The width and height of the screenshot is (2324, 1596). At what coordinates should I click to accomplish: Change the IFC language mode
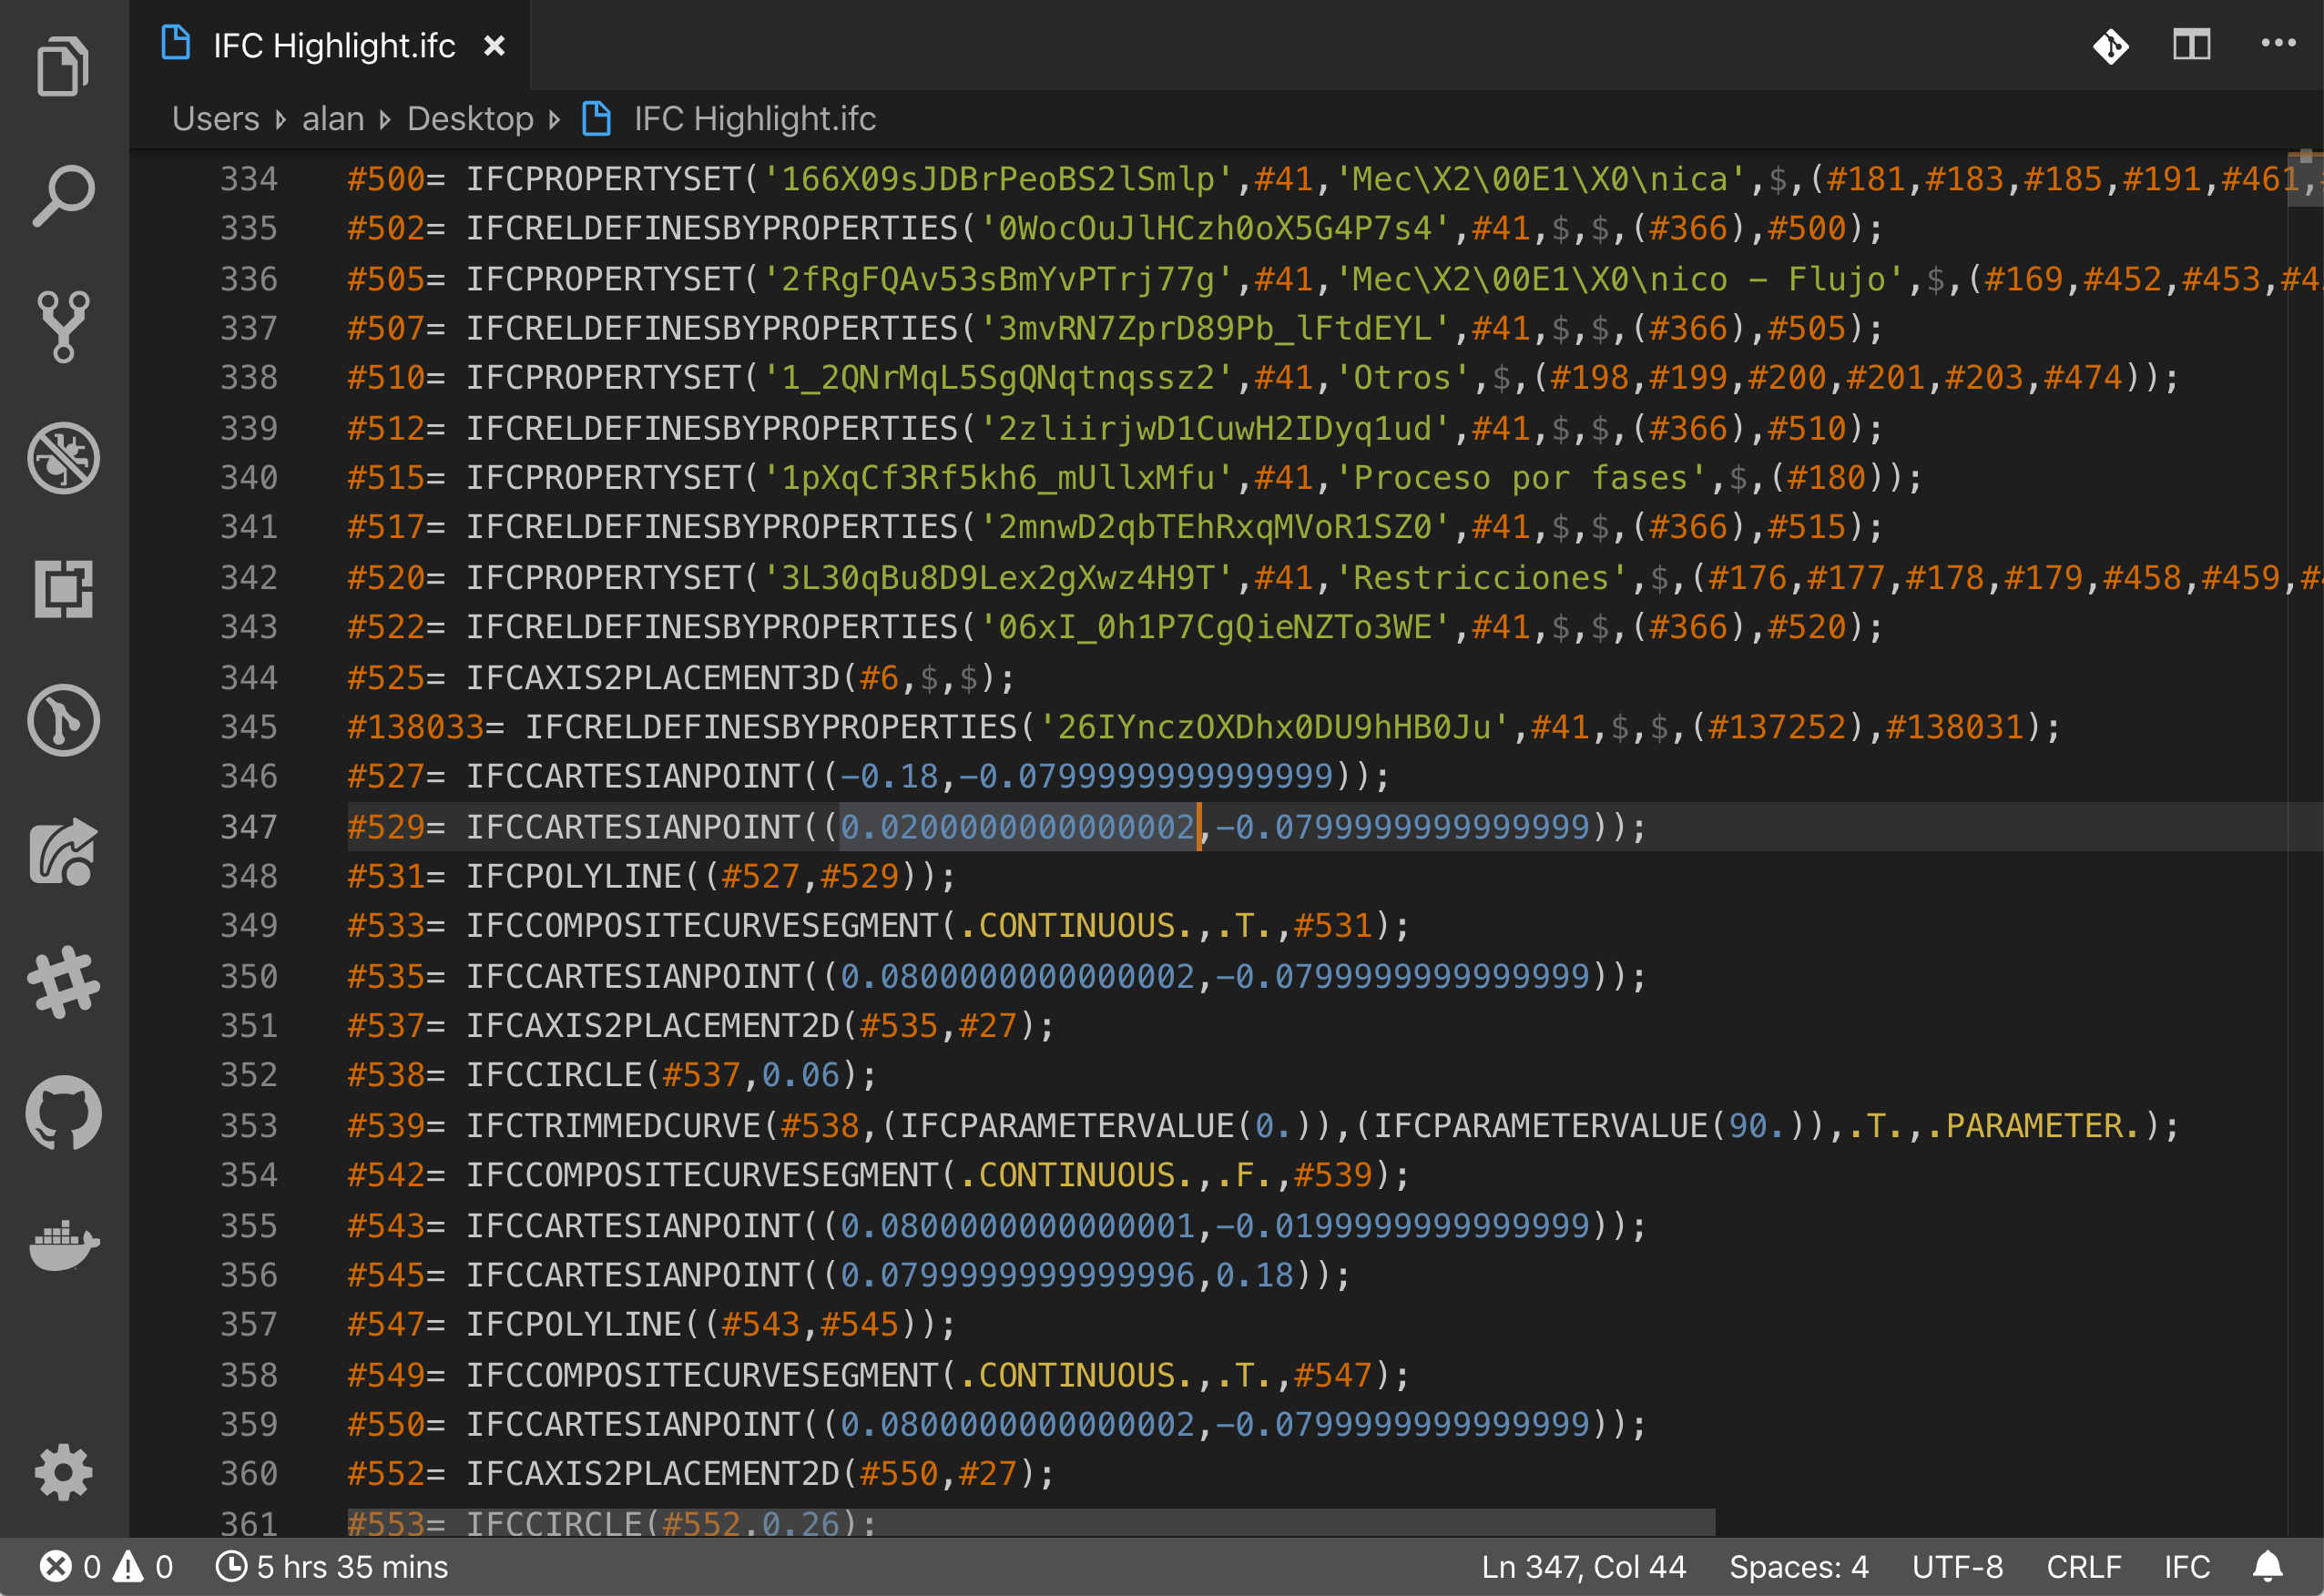click(2187, 1566)
